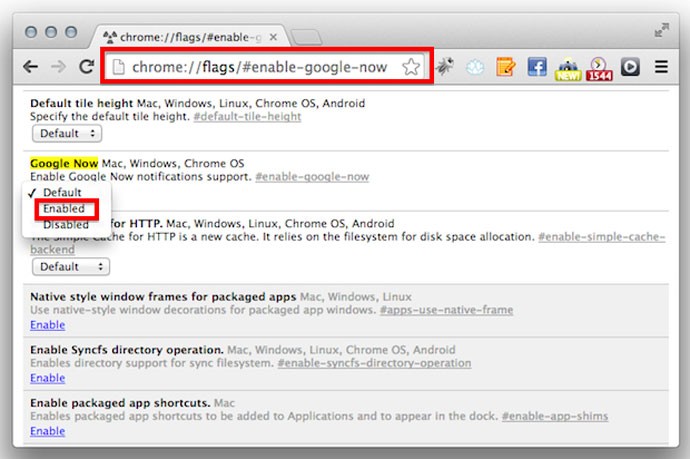Open Chrome's hamburger menu

click(x=661, y=67)
